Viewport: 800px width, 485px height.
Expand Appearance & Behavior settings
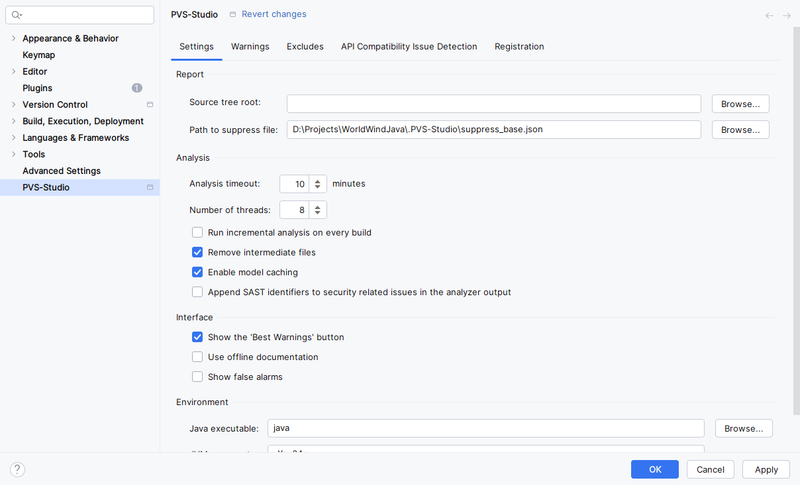[x=13, y=39]
